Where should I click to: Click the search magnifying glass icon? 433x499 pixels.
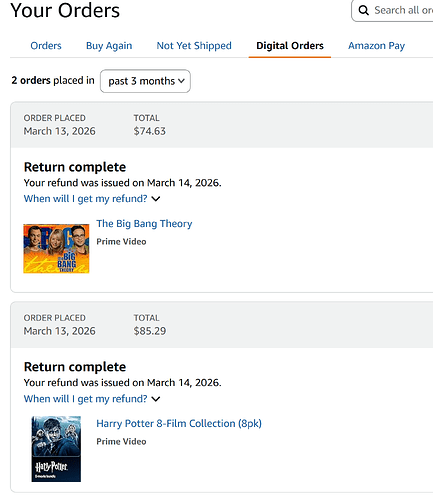363,10
